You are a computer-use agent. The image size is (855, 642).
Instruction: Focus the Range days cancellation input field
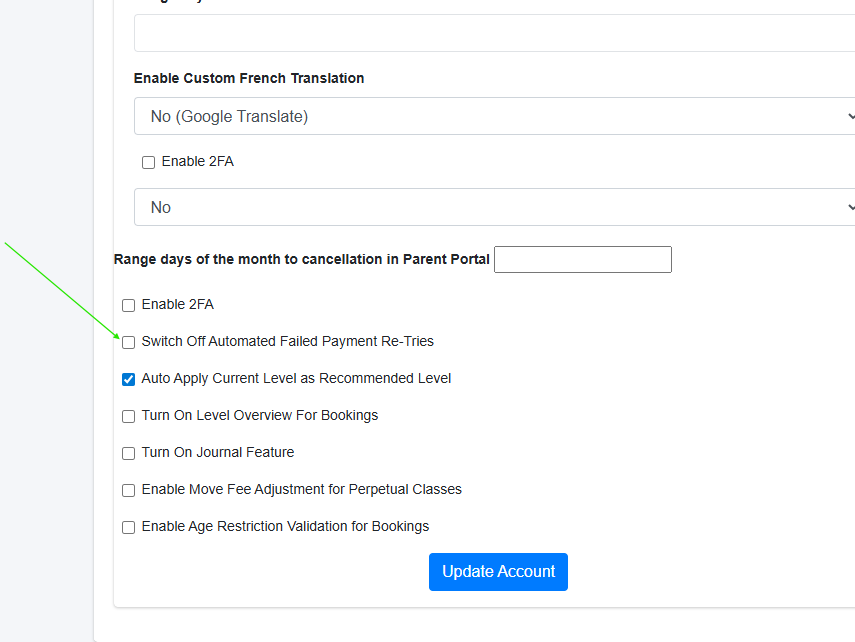pyautogui.click(x=582, y=260)
